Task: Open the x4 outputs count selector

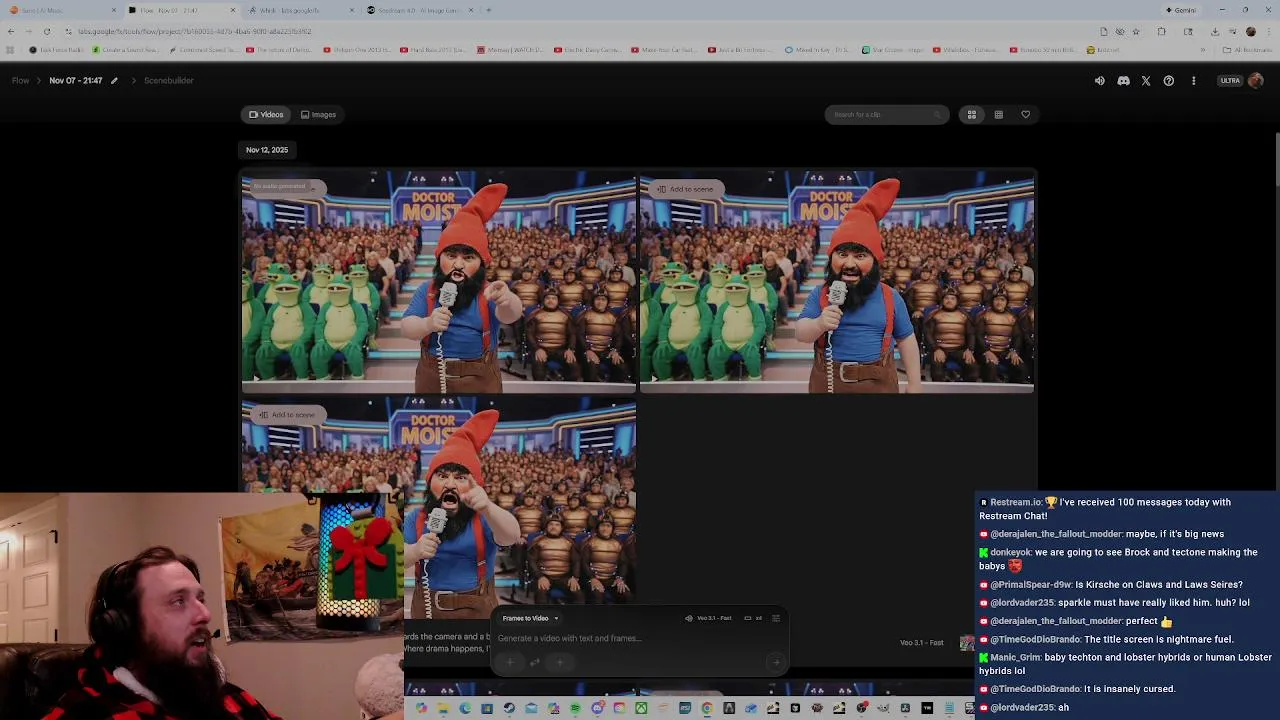Action: pyautogui.click(x=753, y=619)
